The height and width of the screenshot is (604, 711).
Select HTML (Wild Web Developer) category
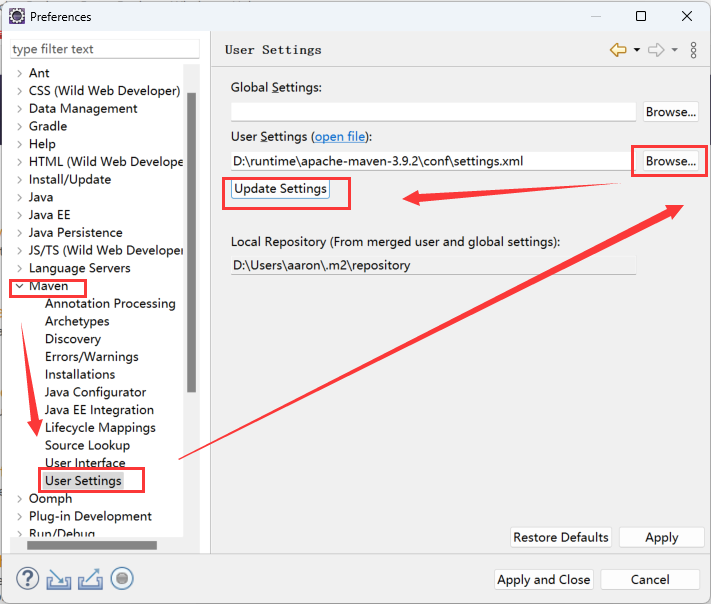[x=106, y=161]
